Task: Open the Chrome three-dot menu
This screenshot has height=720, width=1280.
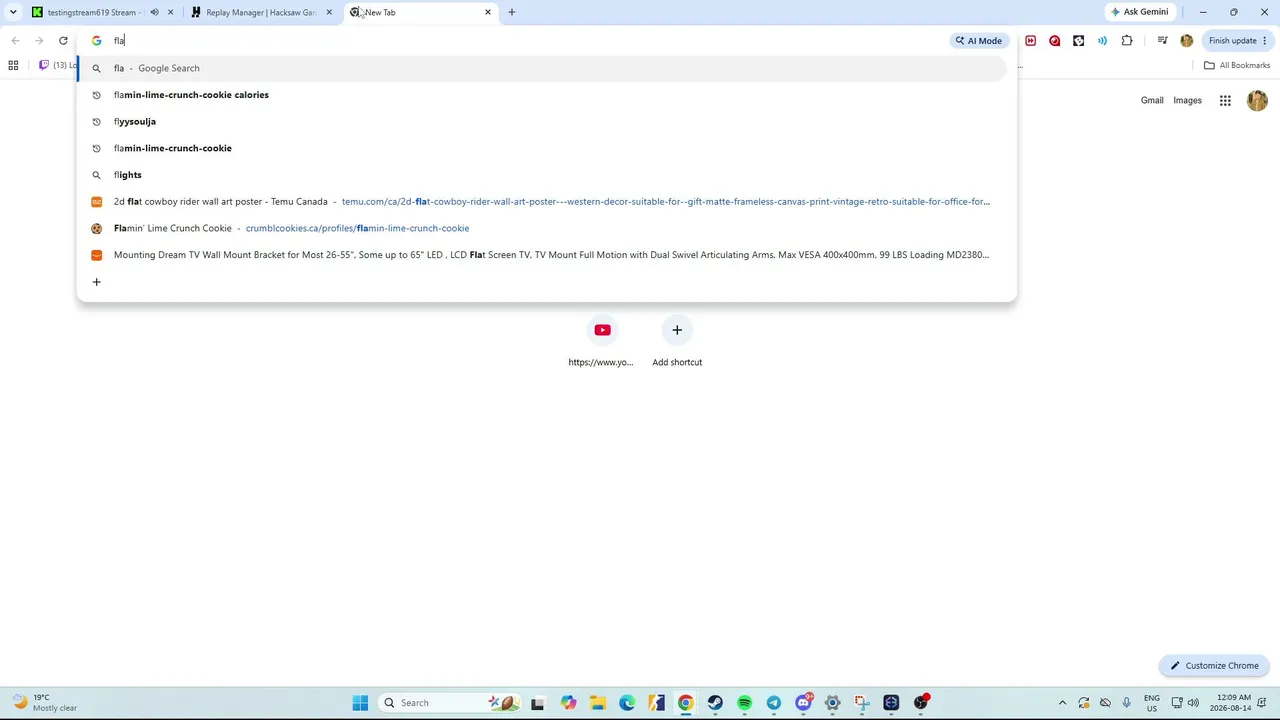Action: tap(1265, 41)
